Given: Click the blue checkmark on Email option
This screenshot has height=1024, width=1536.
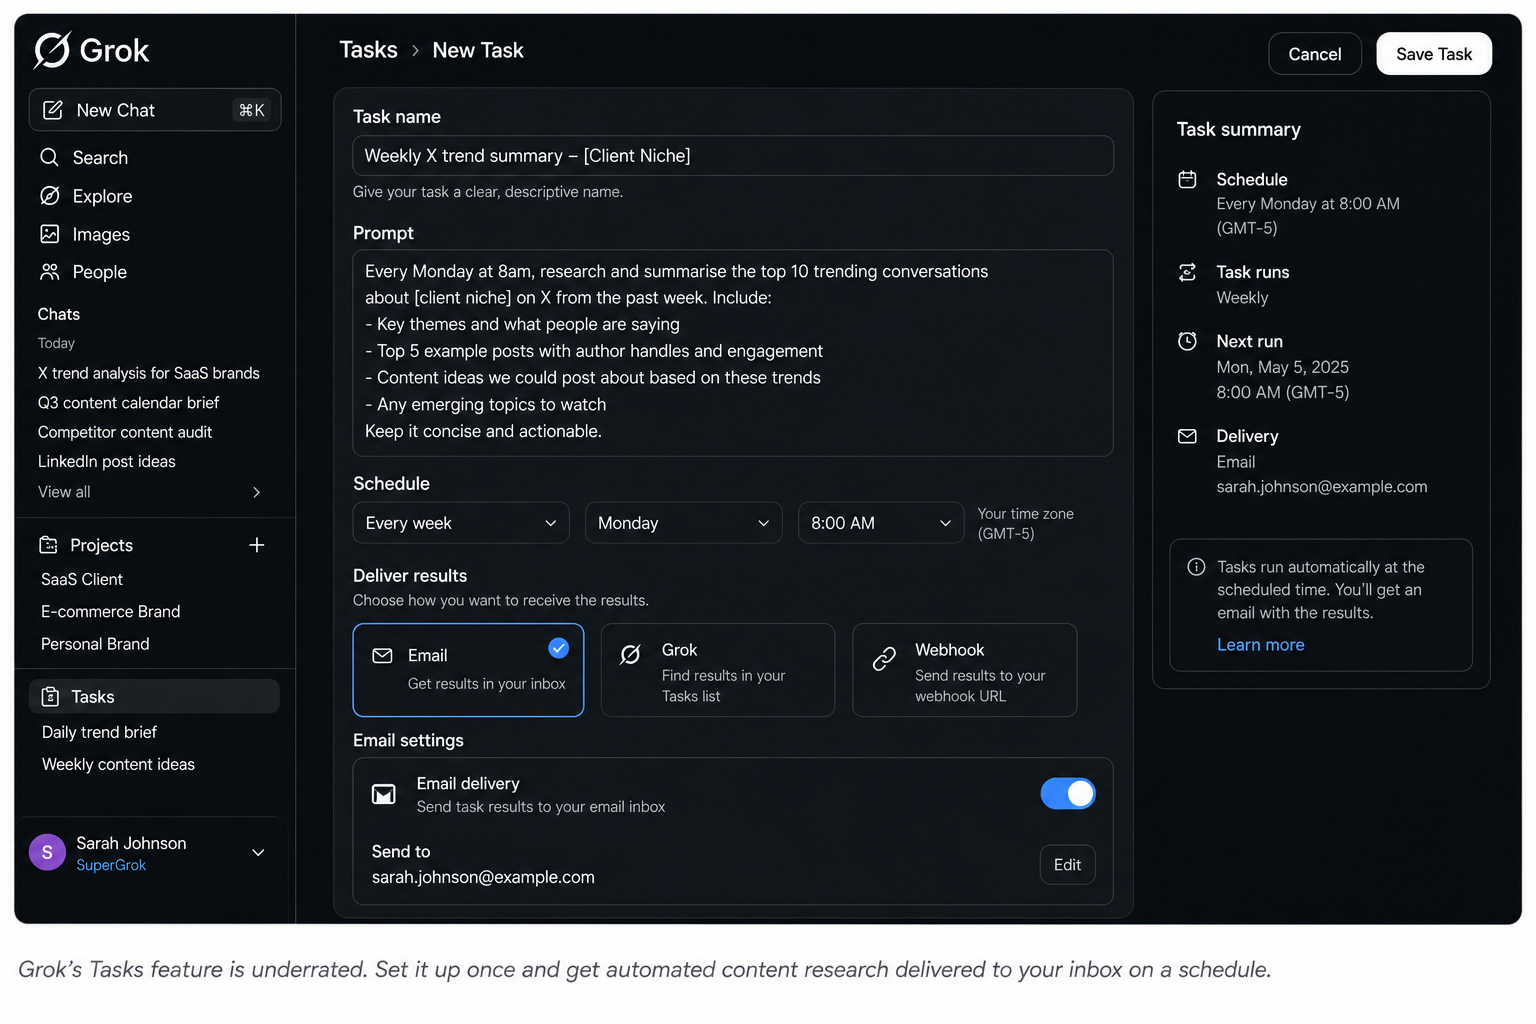Looking at the screenshot, I should pyautogui.click(x=559, y=648).
